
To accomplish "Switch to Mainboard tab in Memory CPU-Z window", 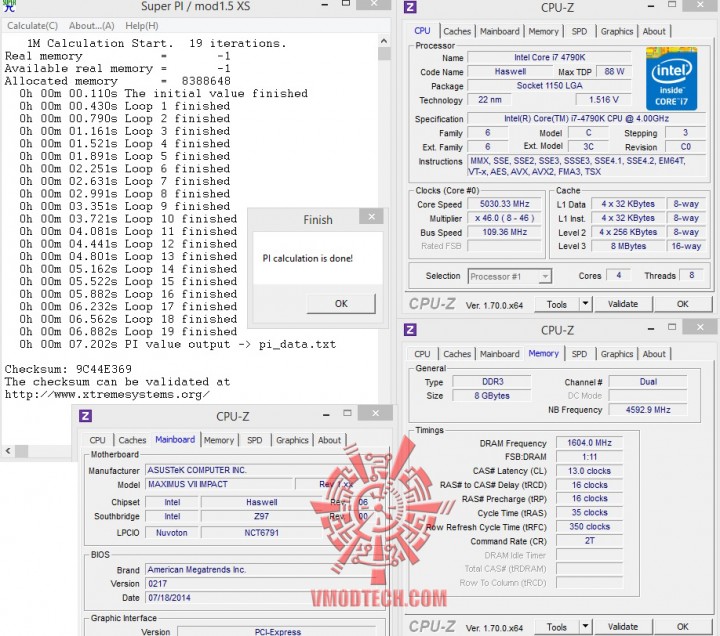I will coord(500,354).
